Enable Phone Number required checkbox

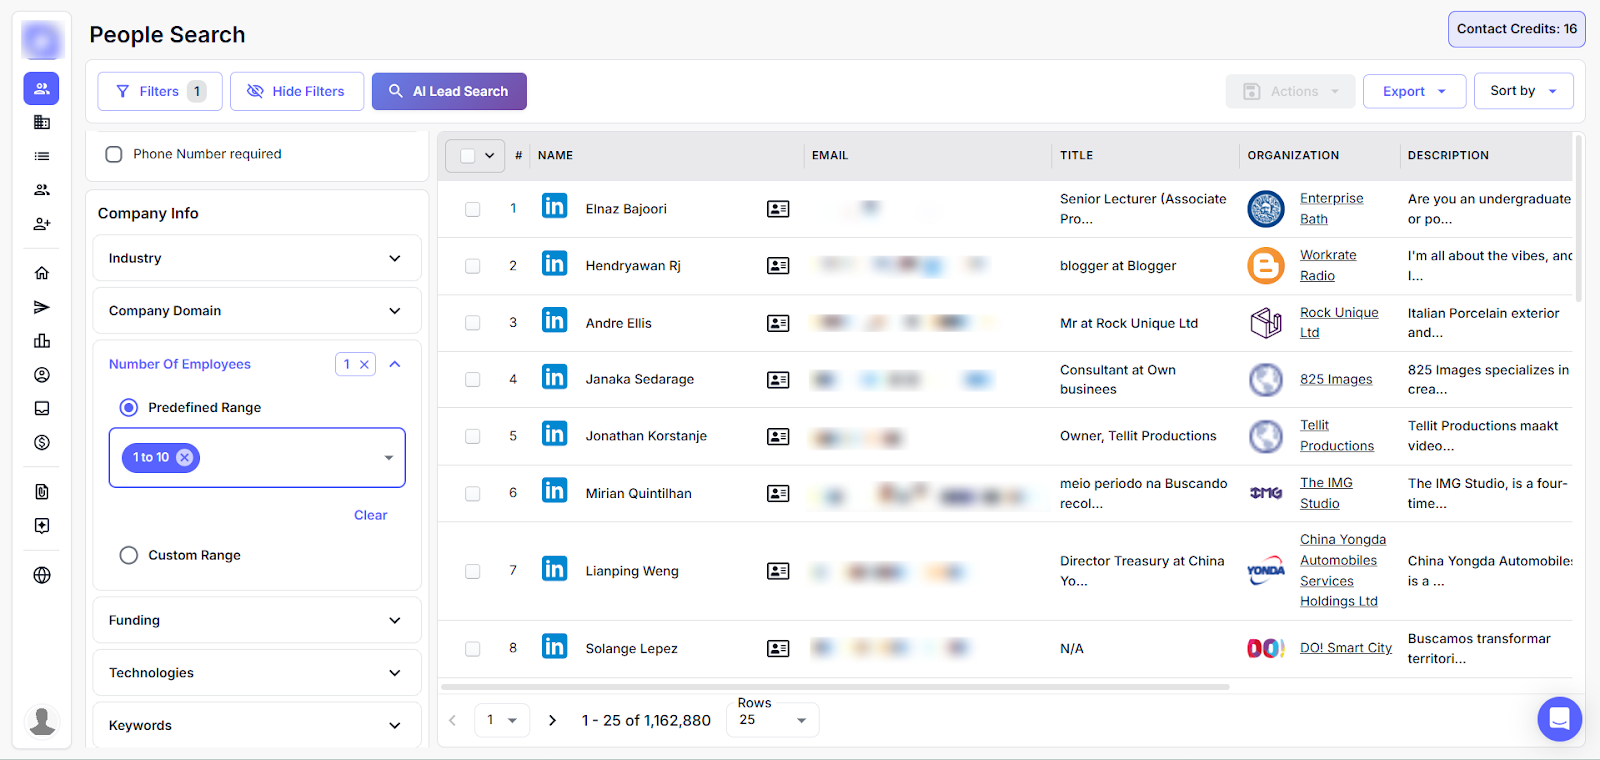tap(114, 154)
